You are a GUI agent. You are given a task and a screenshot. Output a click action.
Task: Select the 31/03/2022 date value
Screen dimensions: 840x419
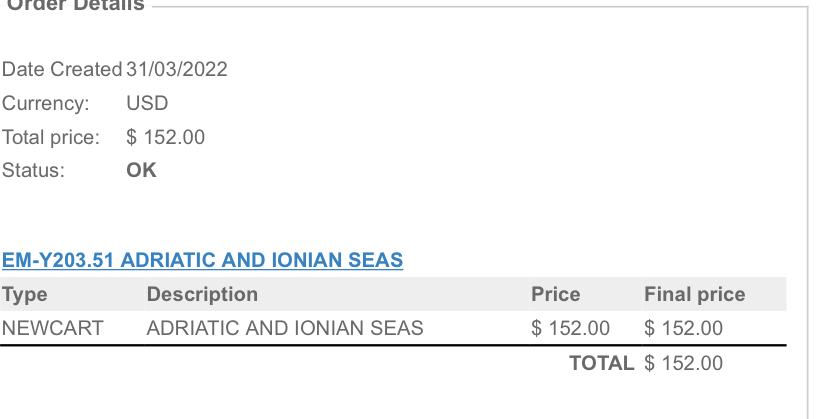(x=177, y=70)
